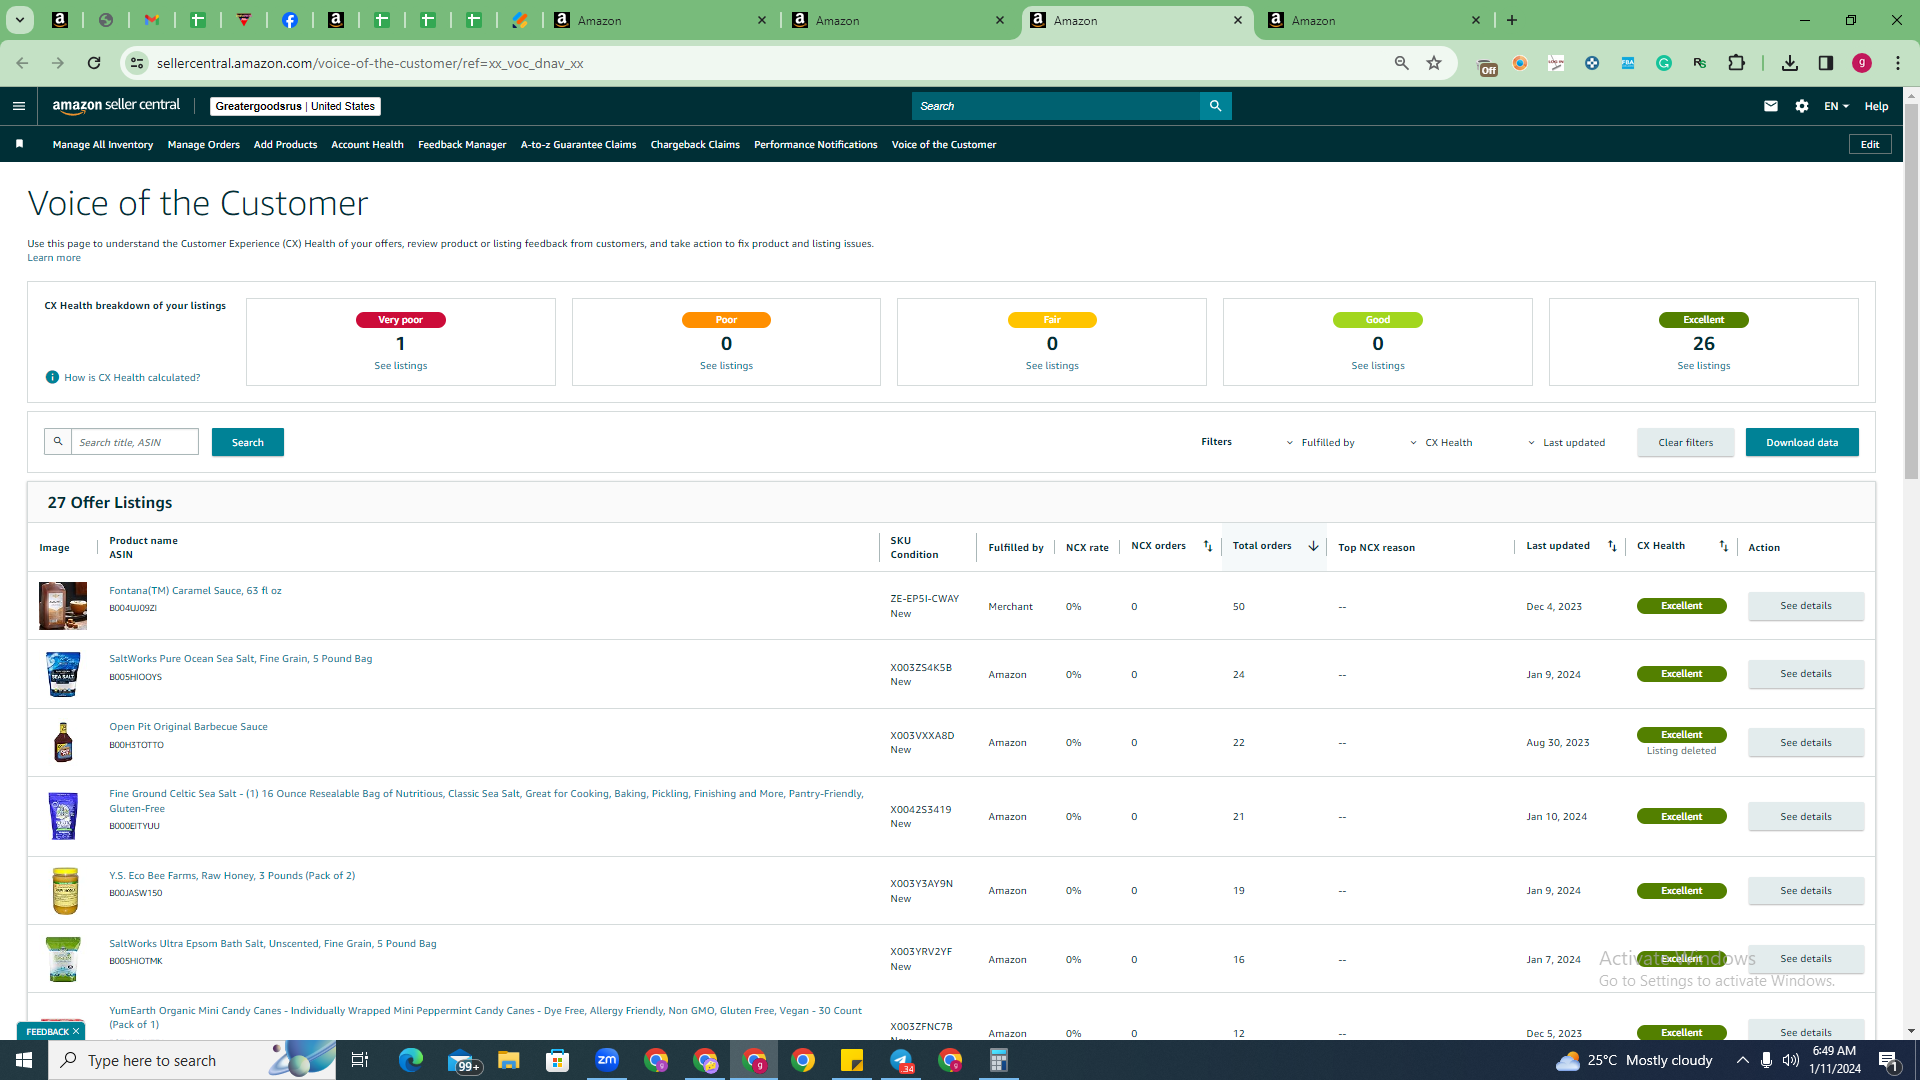This screenshot has height=1080, width=1920.
Task: Open Account Health in nav bar
Action: (367, 144)
